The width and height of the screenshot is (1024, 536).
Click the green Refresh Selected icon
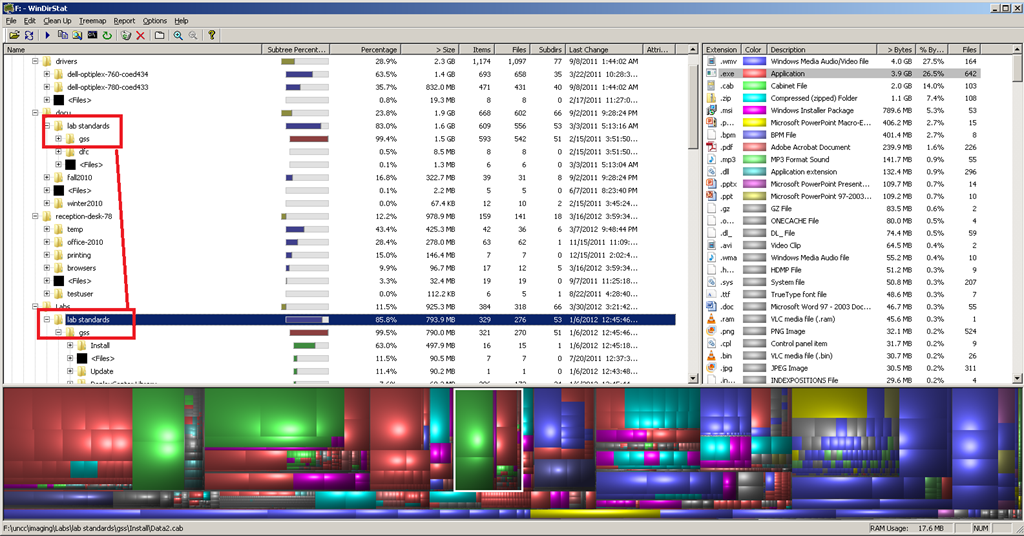point(107,35)
